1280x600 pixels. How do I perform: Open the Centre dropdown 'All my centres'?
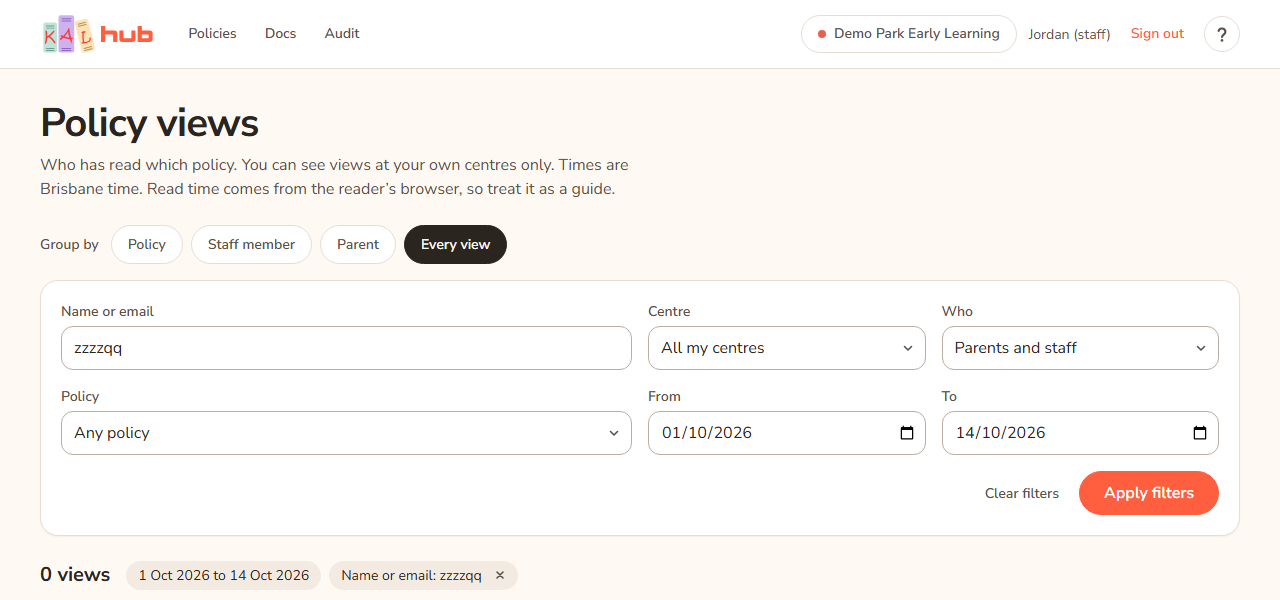click(x=787, y=348)
